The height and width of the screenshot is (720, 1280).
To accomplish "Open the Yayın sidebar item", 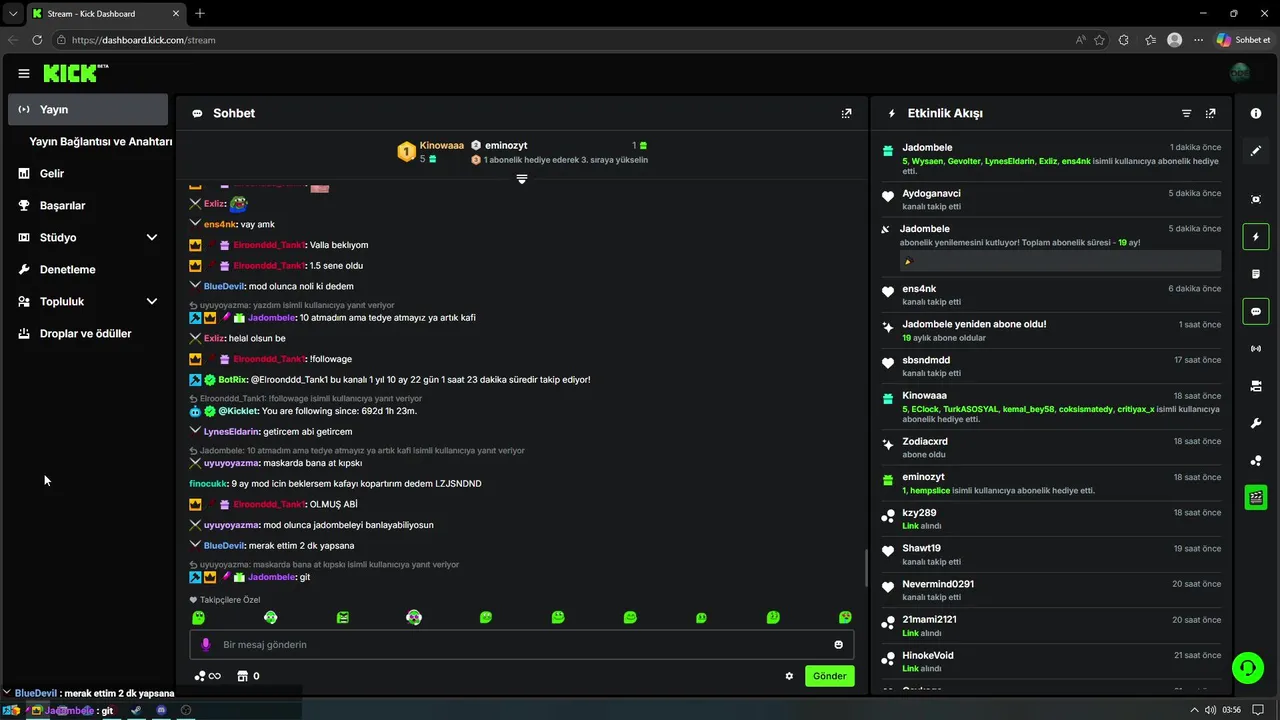I will pyautogui.click(x=88, y=110).
